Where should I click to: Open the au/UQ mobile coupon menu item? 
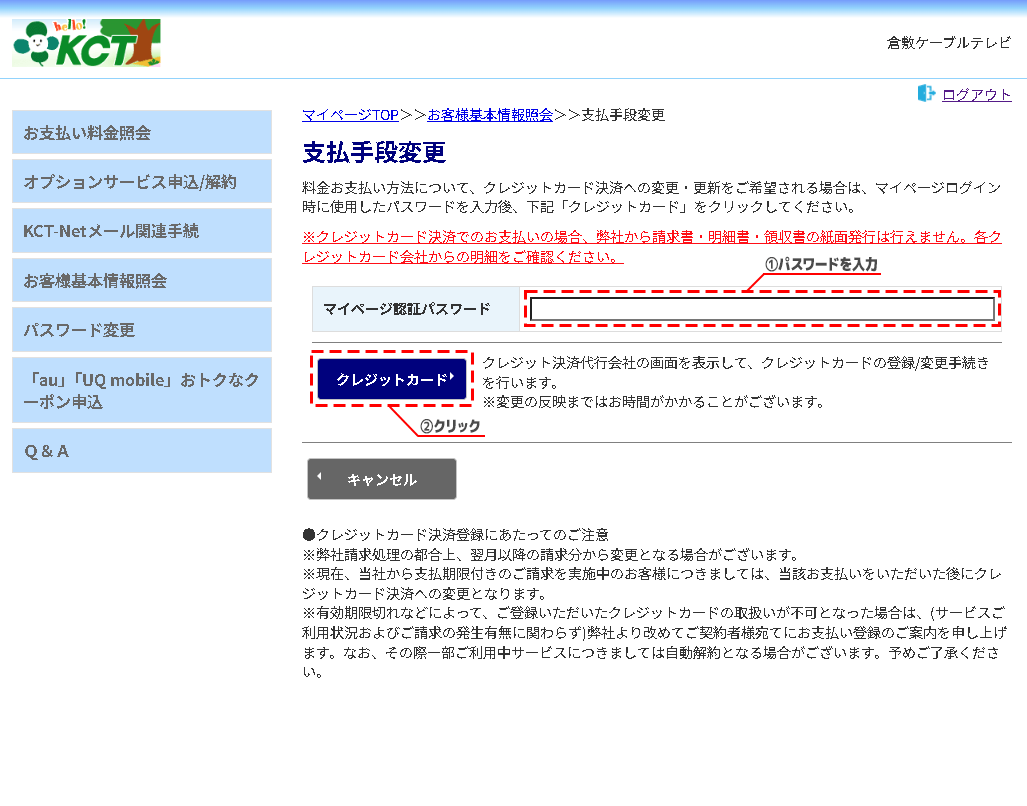(141, 390)
